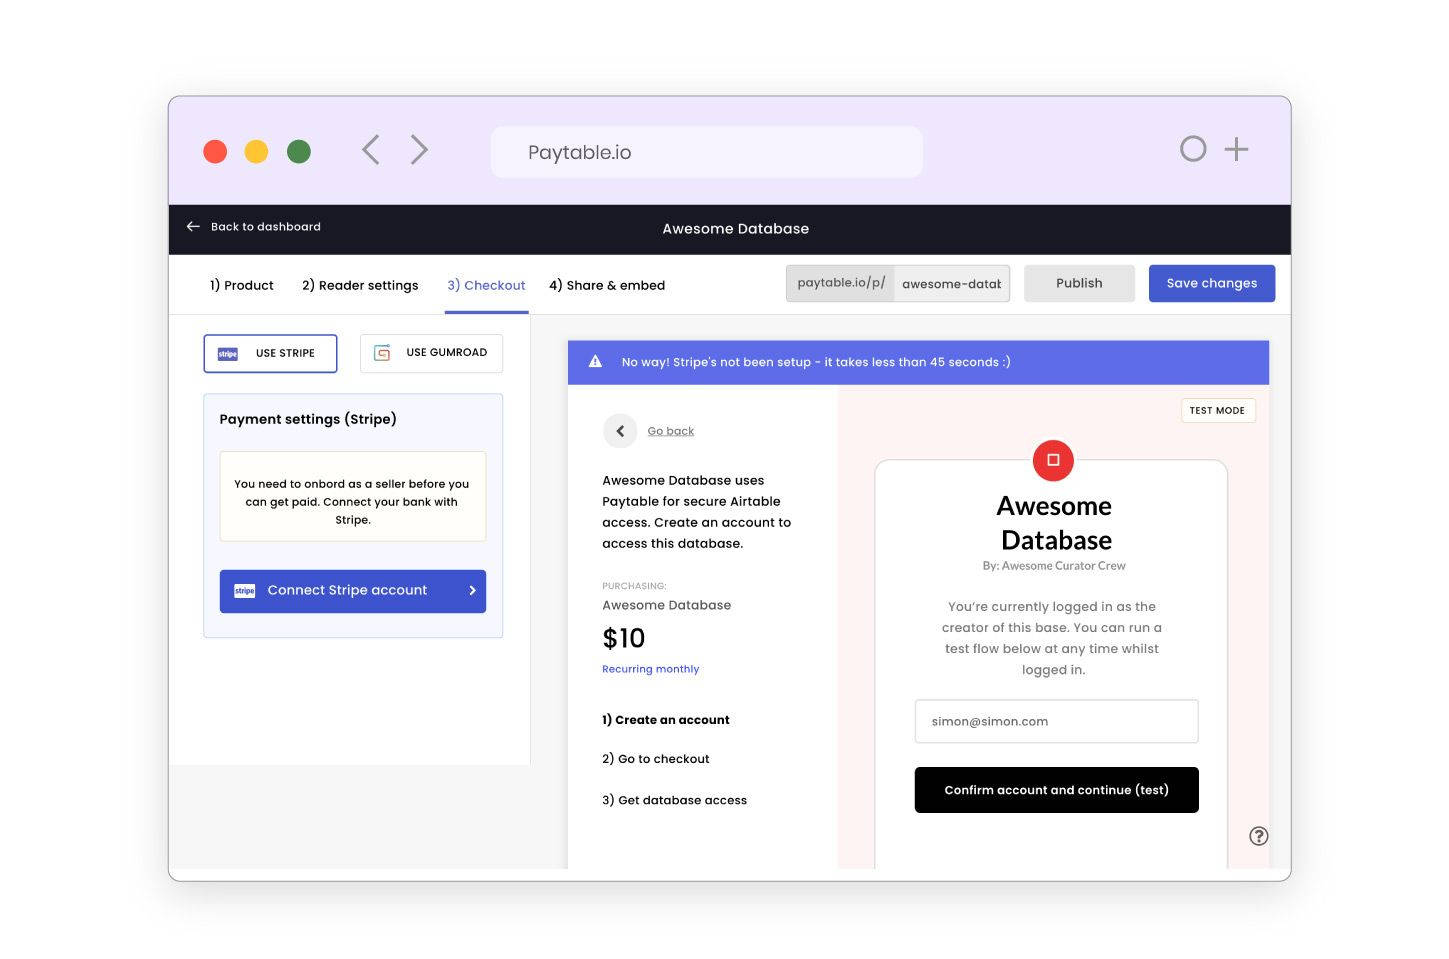Click the Recurring monthly text
This screenshot has width=1449, height=959.
click(x=651, y=669)
